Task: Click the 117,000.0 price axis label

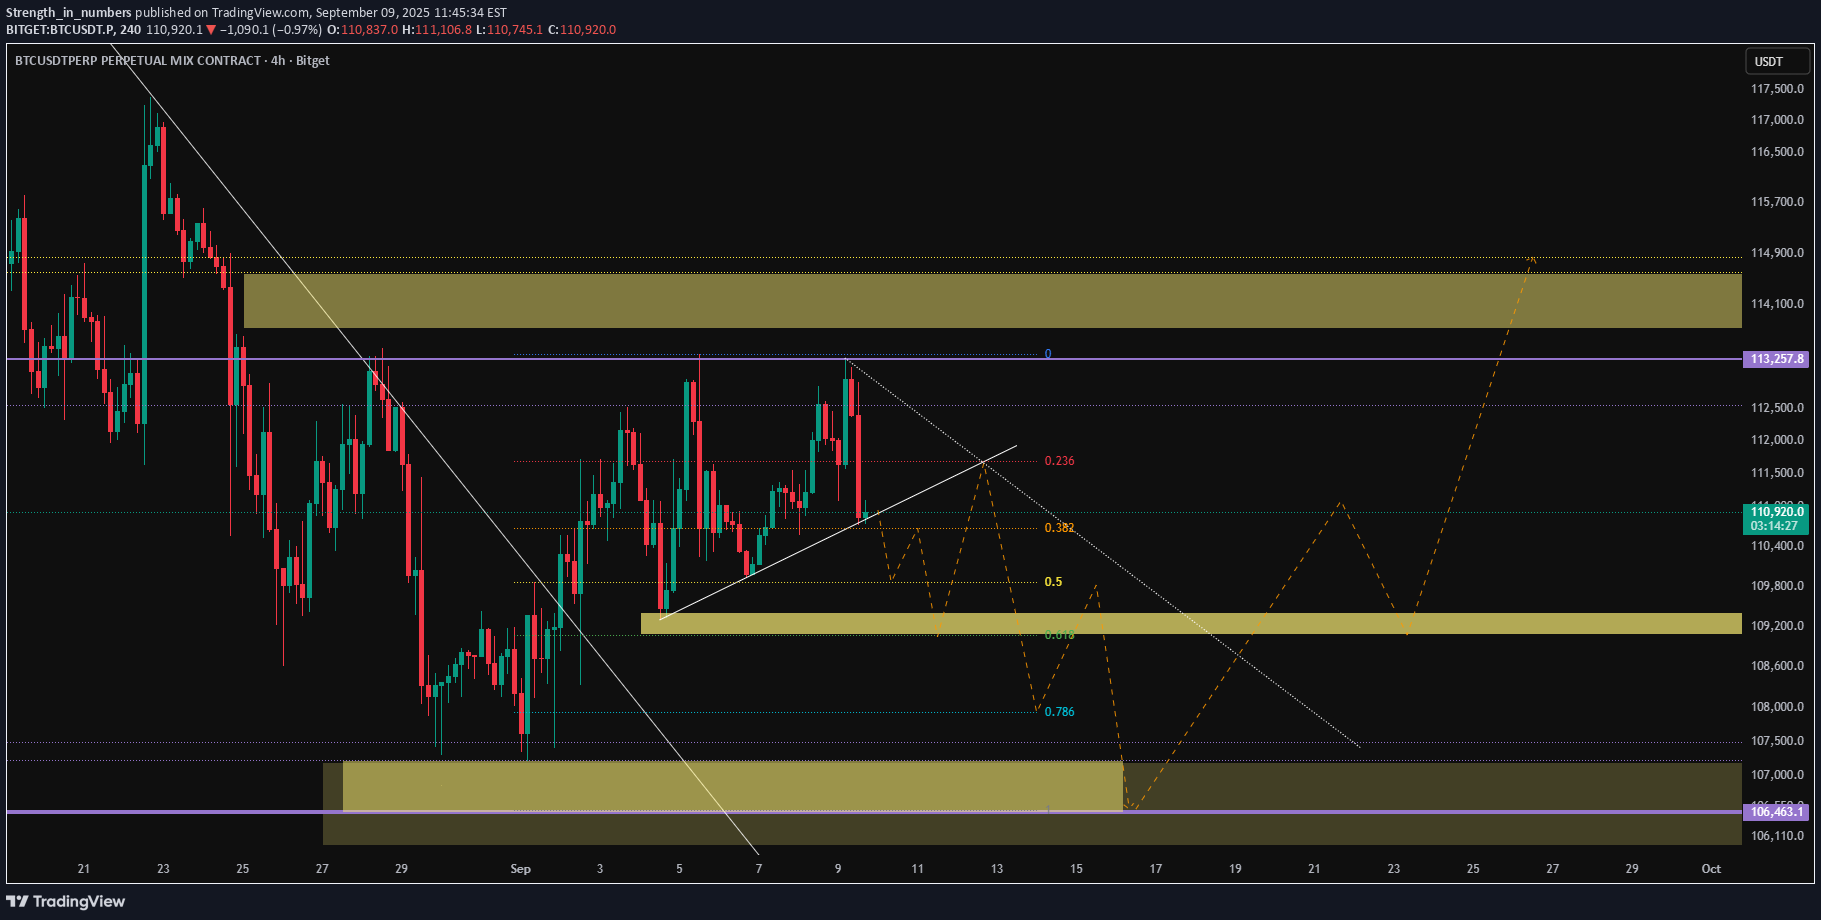Action: 1777,120
